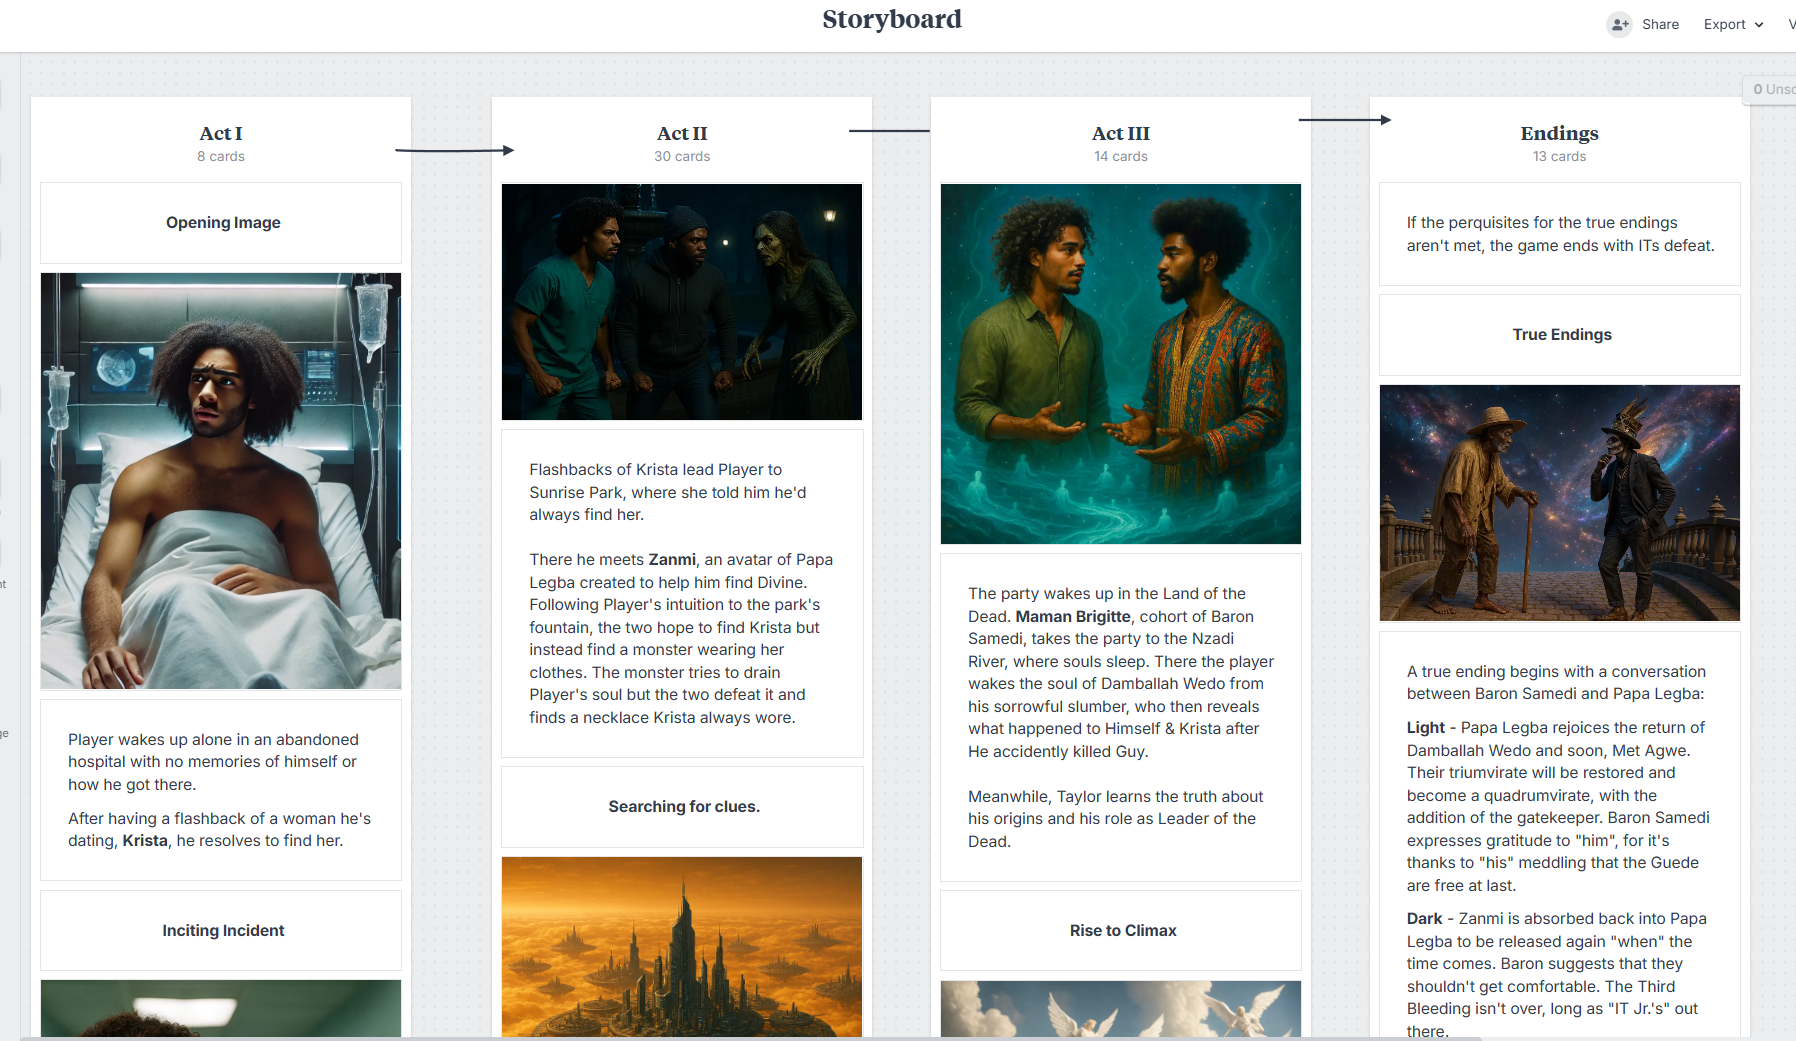Click the bold 'Maman Brigitte' name in Act III note
The image size is (1796, 1041).
tap(1073, 617)
